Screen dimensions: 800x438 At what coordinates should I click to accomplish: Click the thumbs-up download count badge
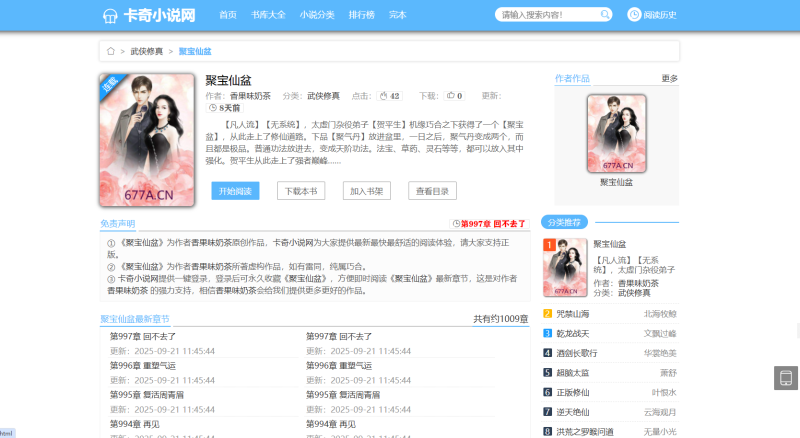[454, 95]
